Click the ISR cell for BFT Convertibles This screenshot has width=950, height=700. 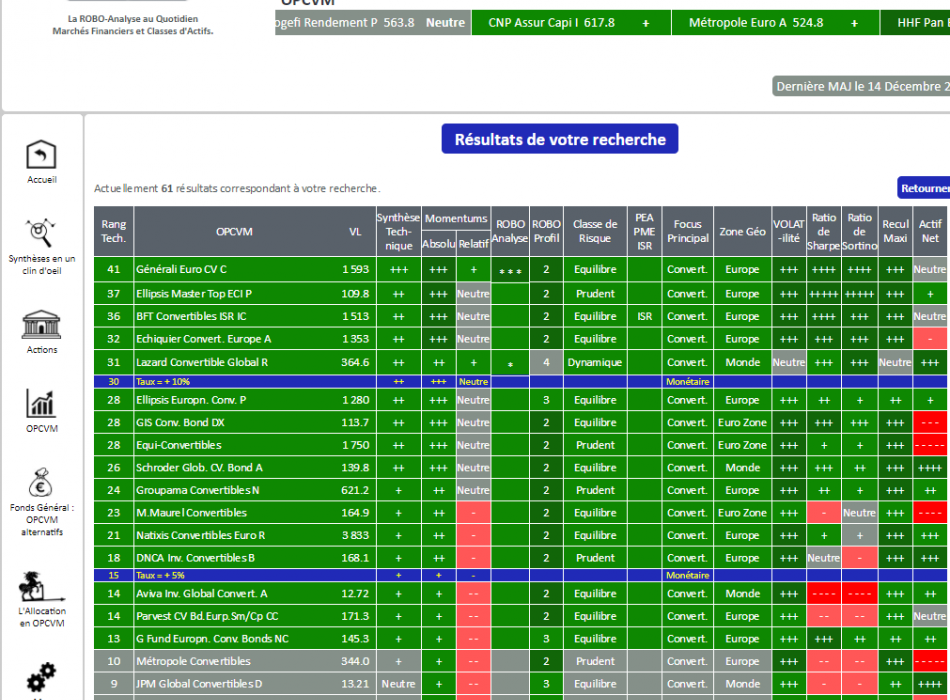pos(644,316)
